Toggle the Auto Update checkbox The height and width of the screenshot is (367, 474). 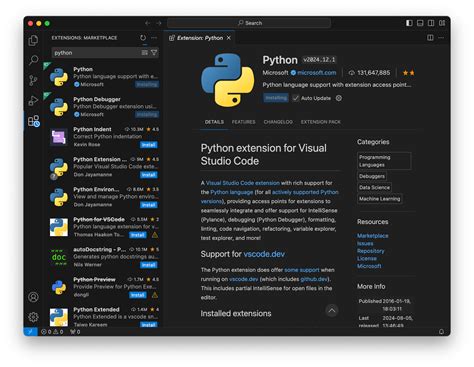(x=296, y=98)
